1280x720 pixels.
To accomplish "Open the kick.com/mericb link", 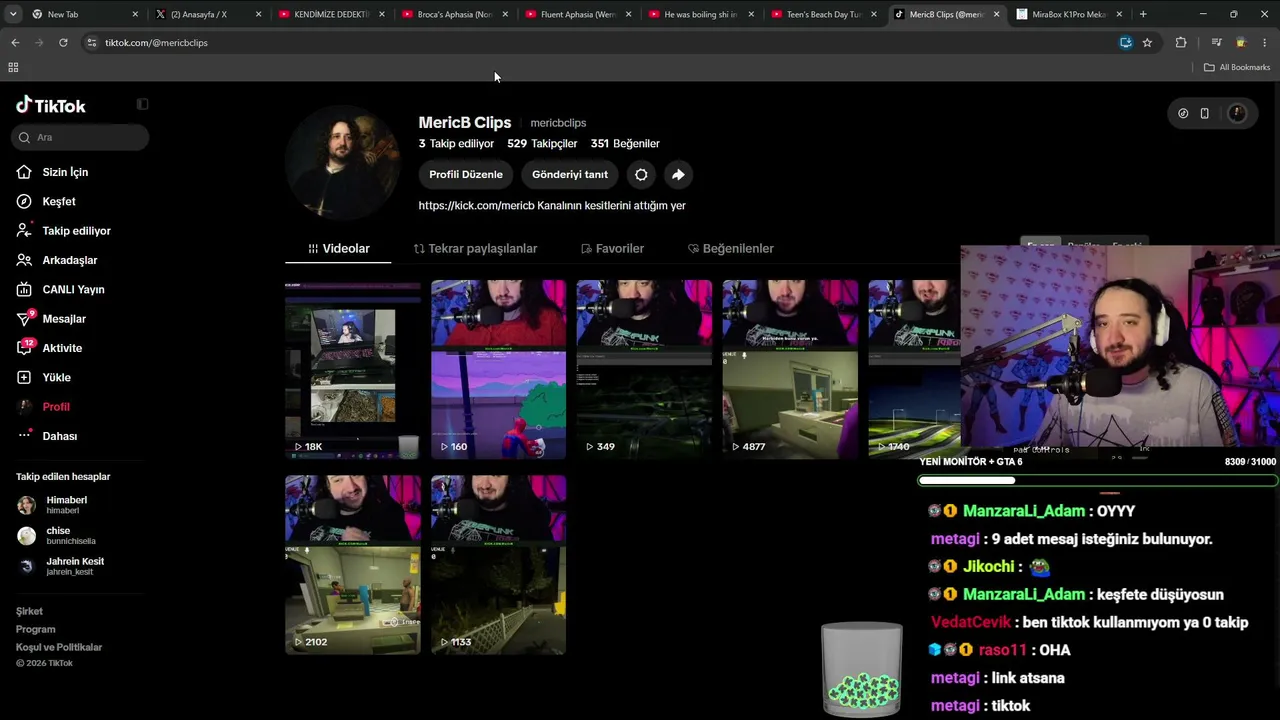I will tap(478, 205).
